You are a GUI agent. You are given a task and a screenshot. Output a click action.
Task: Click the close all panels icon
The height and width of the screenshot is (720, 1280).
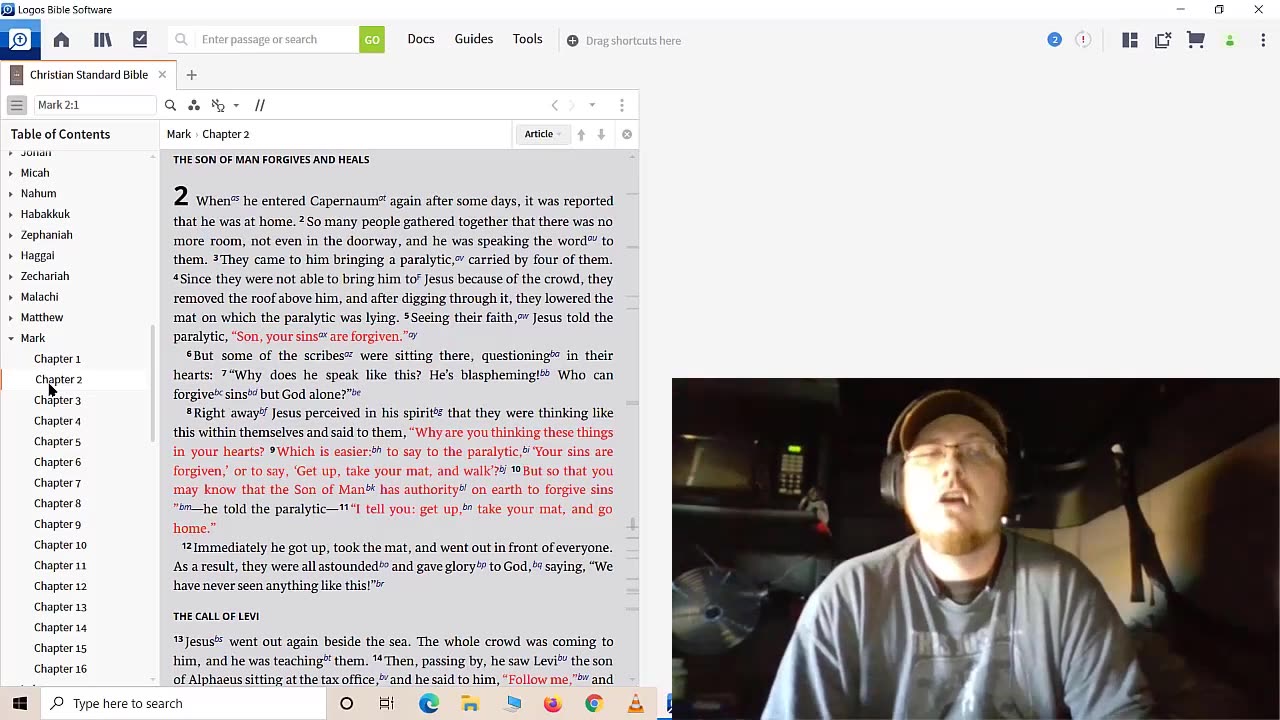(1163, 40)
